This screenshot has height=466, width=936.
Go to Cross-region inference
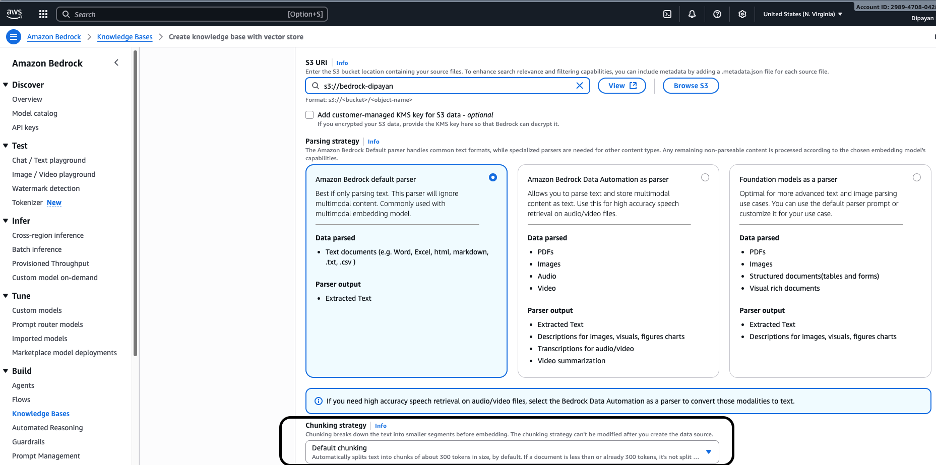[x=48, y=236]
